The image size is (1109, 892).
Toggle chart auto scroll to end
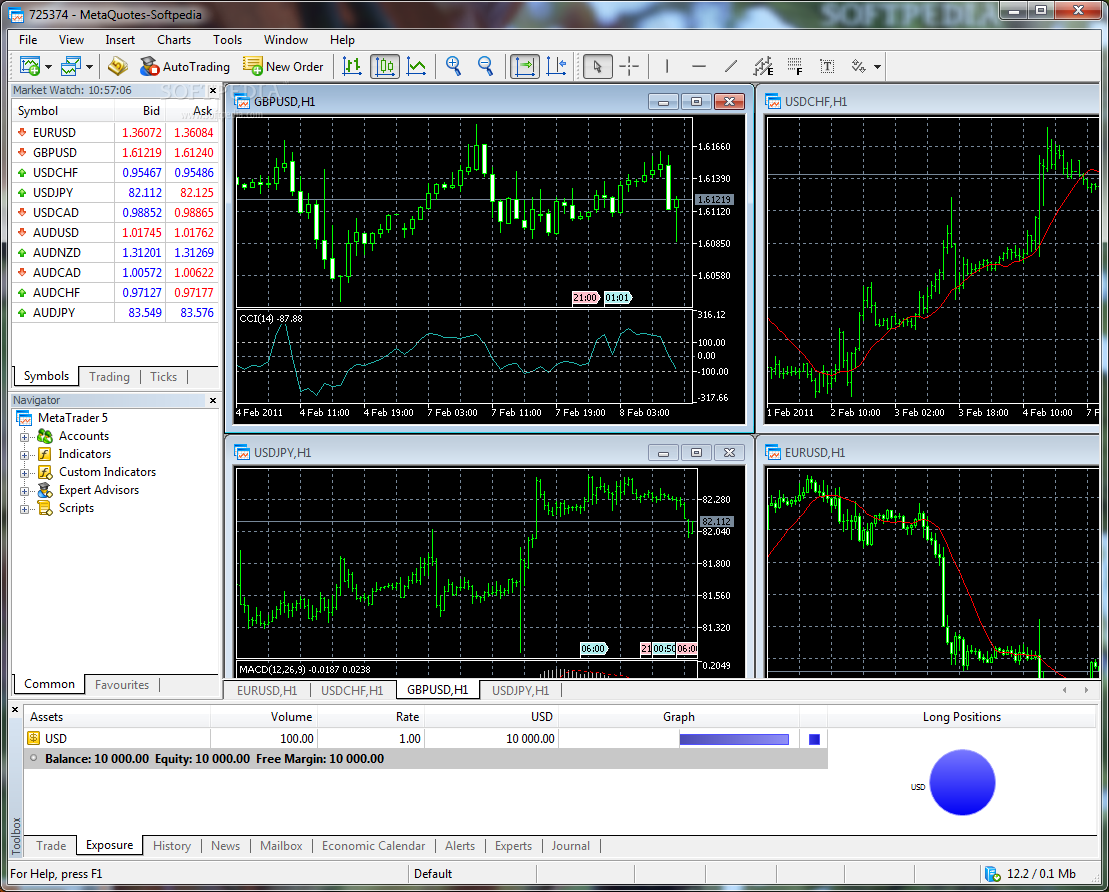click(x=525, y=66)
